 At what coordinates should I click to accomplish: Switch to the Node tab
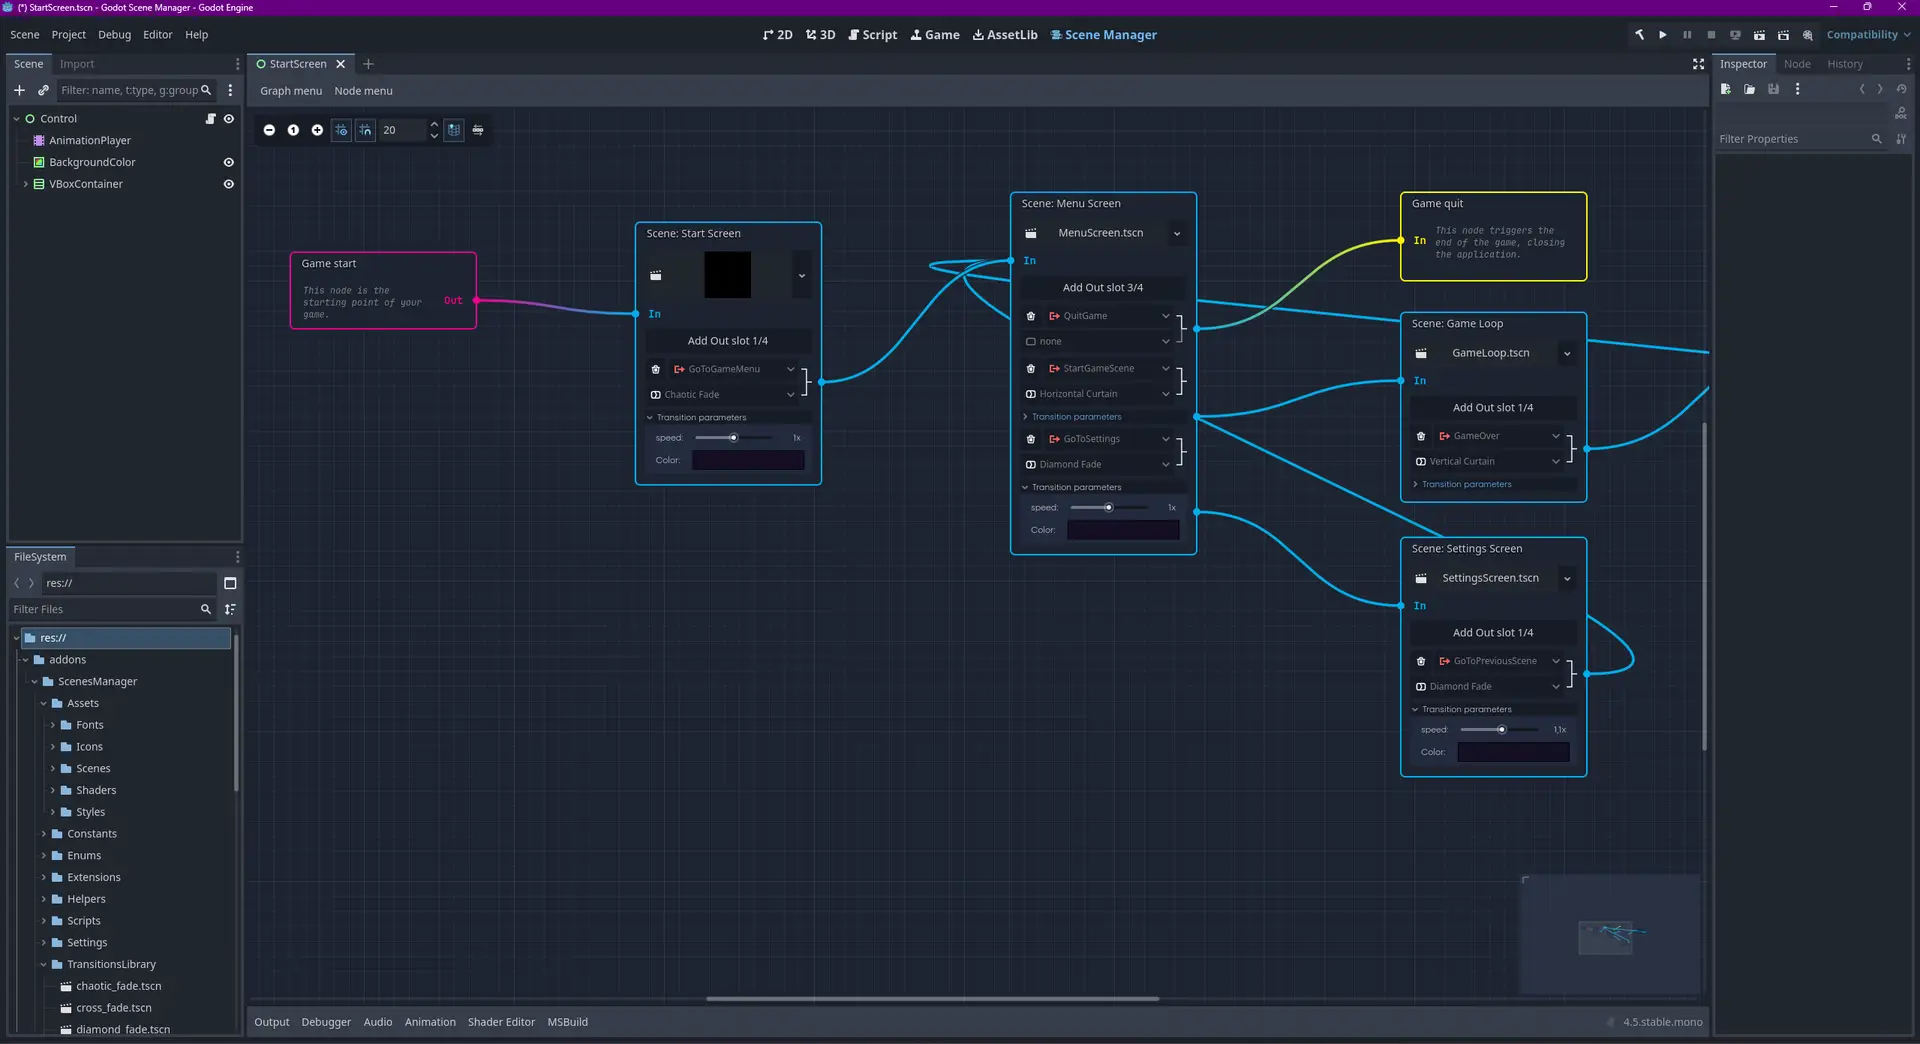[x=1797, y=64]
